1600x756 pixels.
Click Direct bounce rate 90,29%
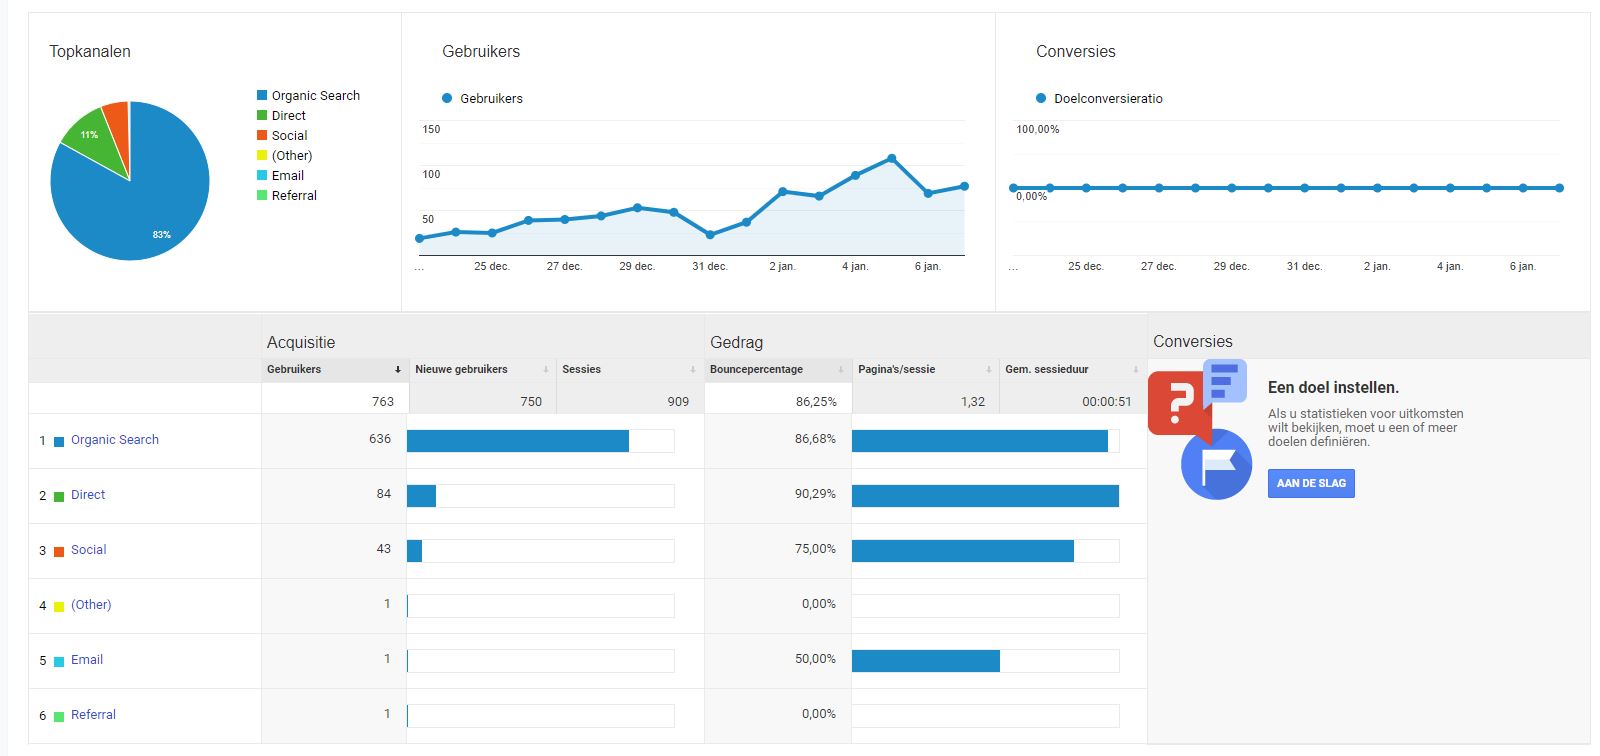tap(815, 494)
